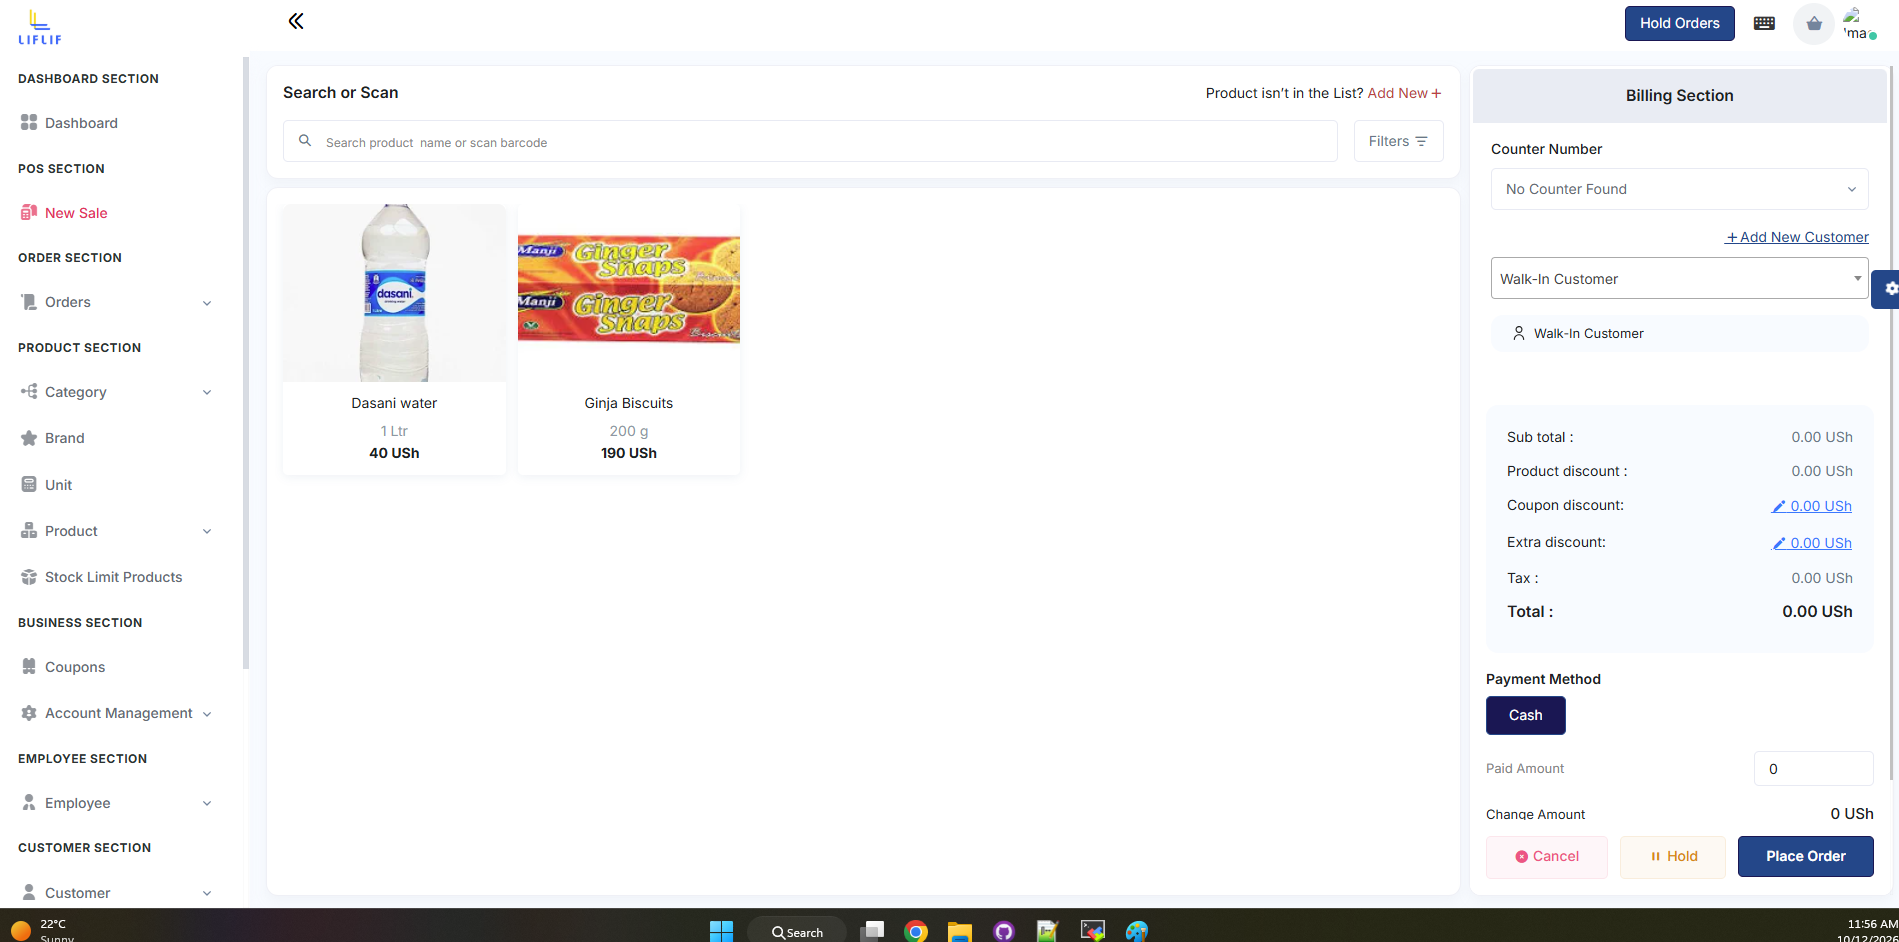This screenshot has height=942, width=1899.
Task: Expand the Orders submenu
Action: click(207, 303)
